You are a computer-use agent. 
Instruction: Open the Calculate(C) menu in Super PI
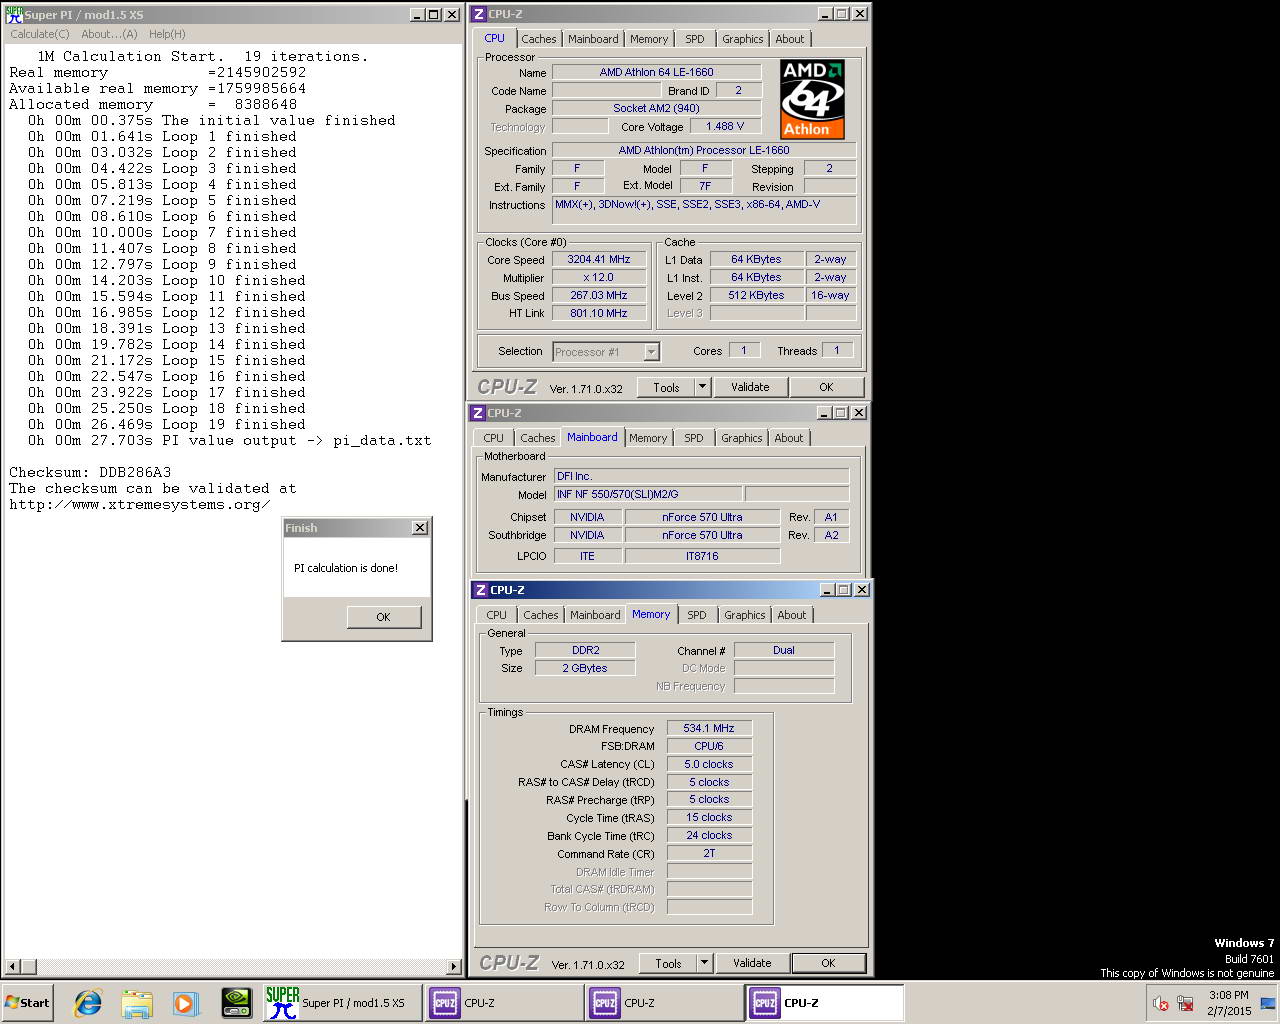point(40,34)
